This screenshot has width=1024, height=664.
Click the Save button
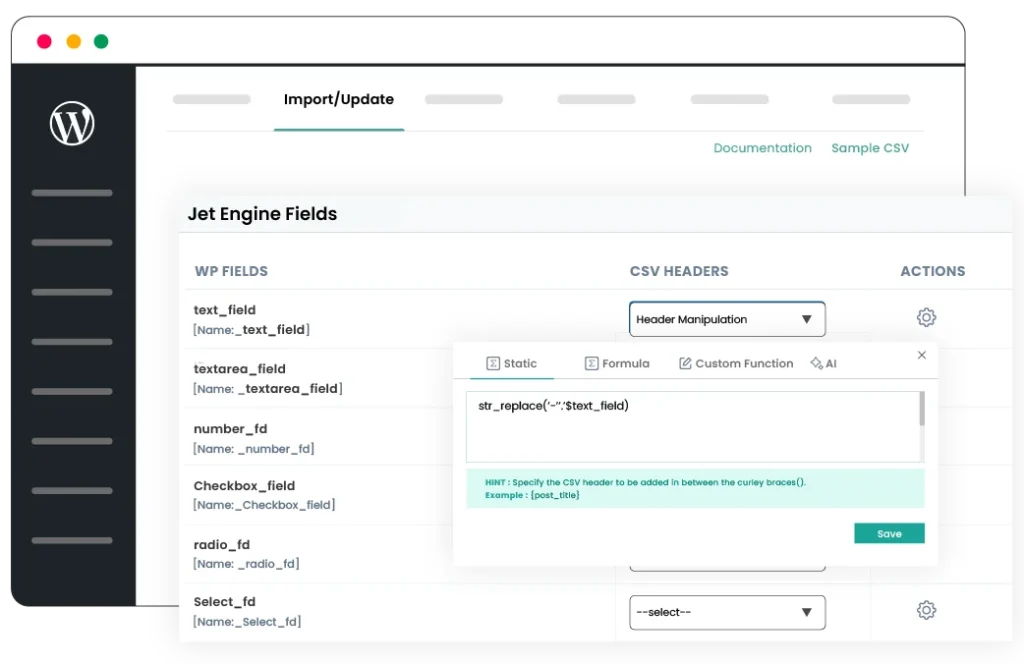[x=889, y=533]
